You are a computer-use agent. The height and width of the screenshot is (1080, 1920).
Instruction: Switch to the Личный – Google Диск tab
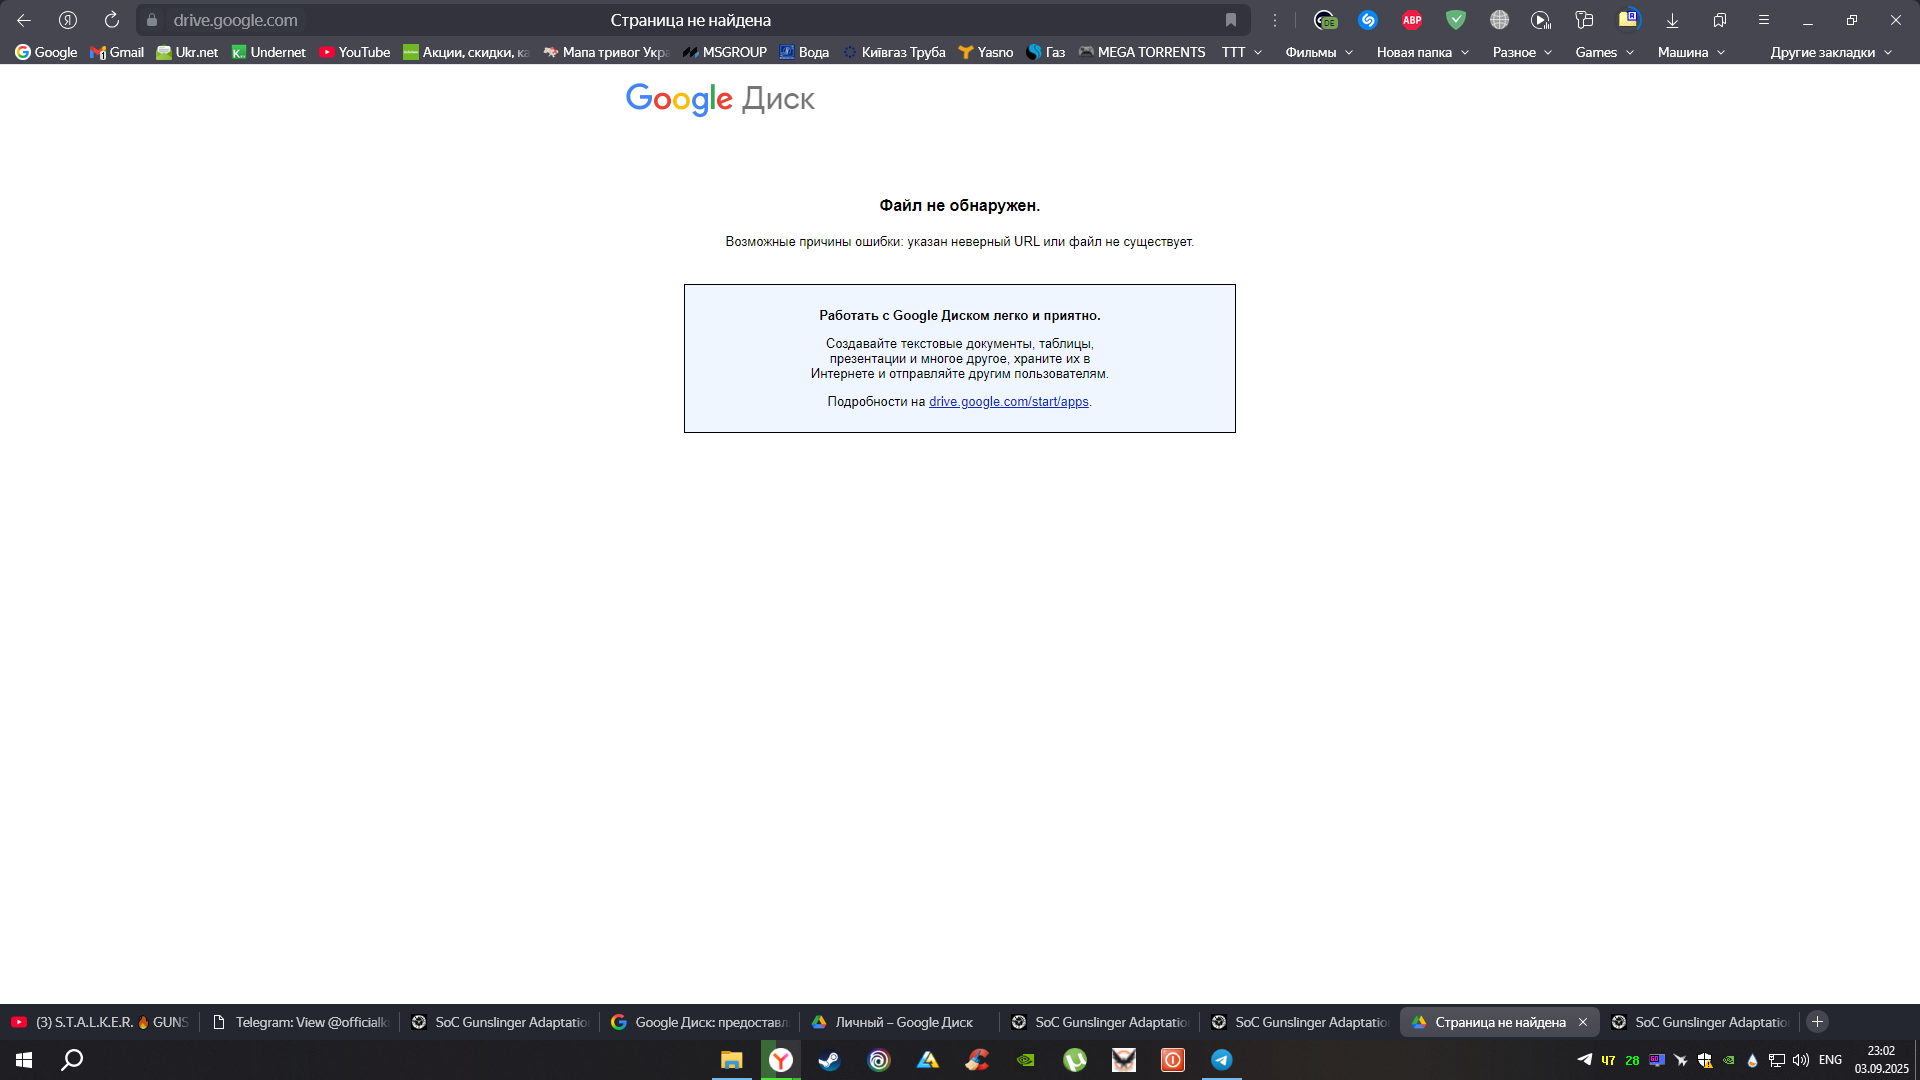[900, 1022]
